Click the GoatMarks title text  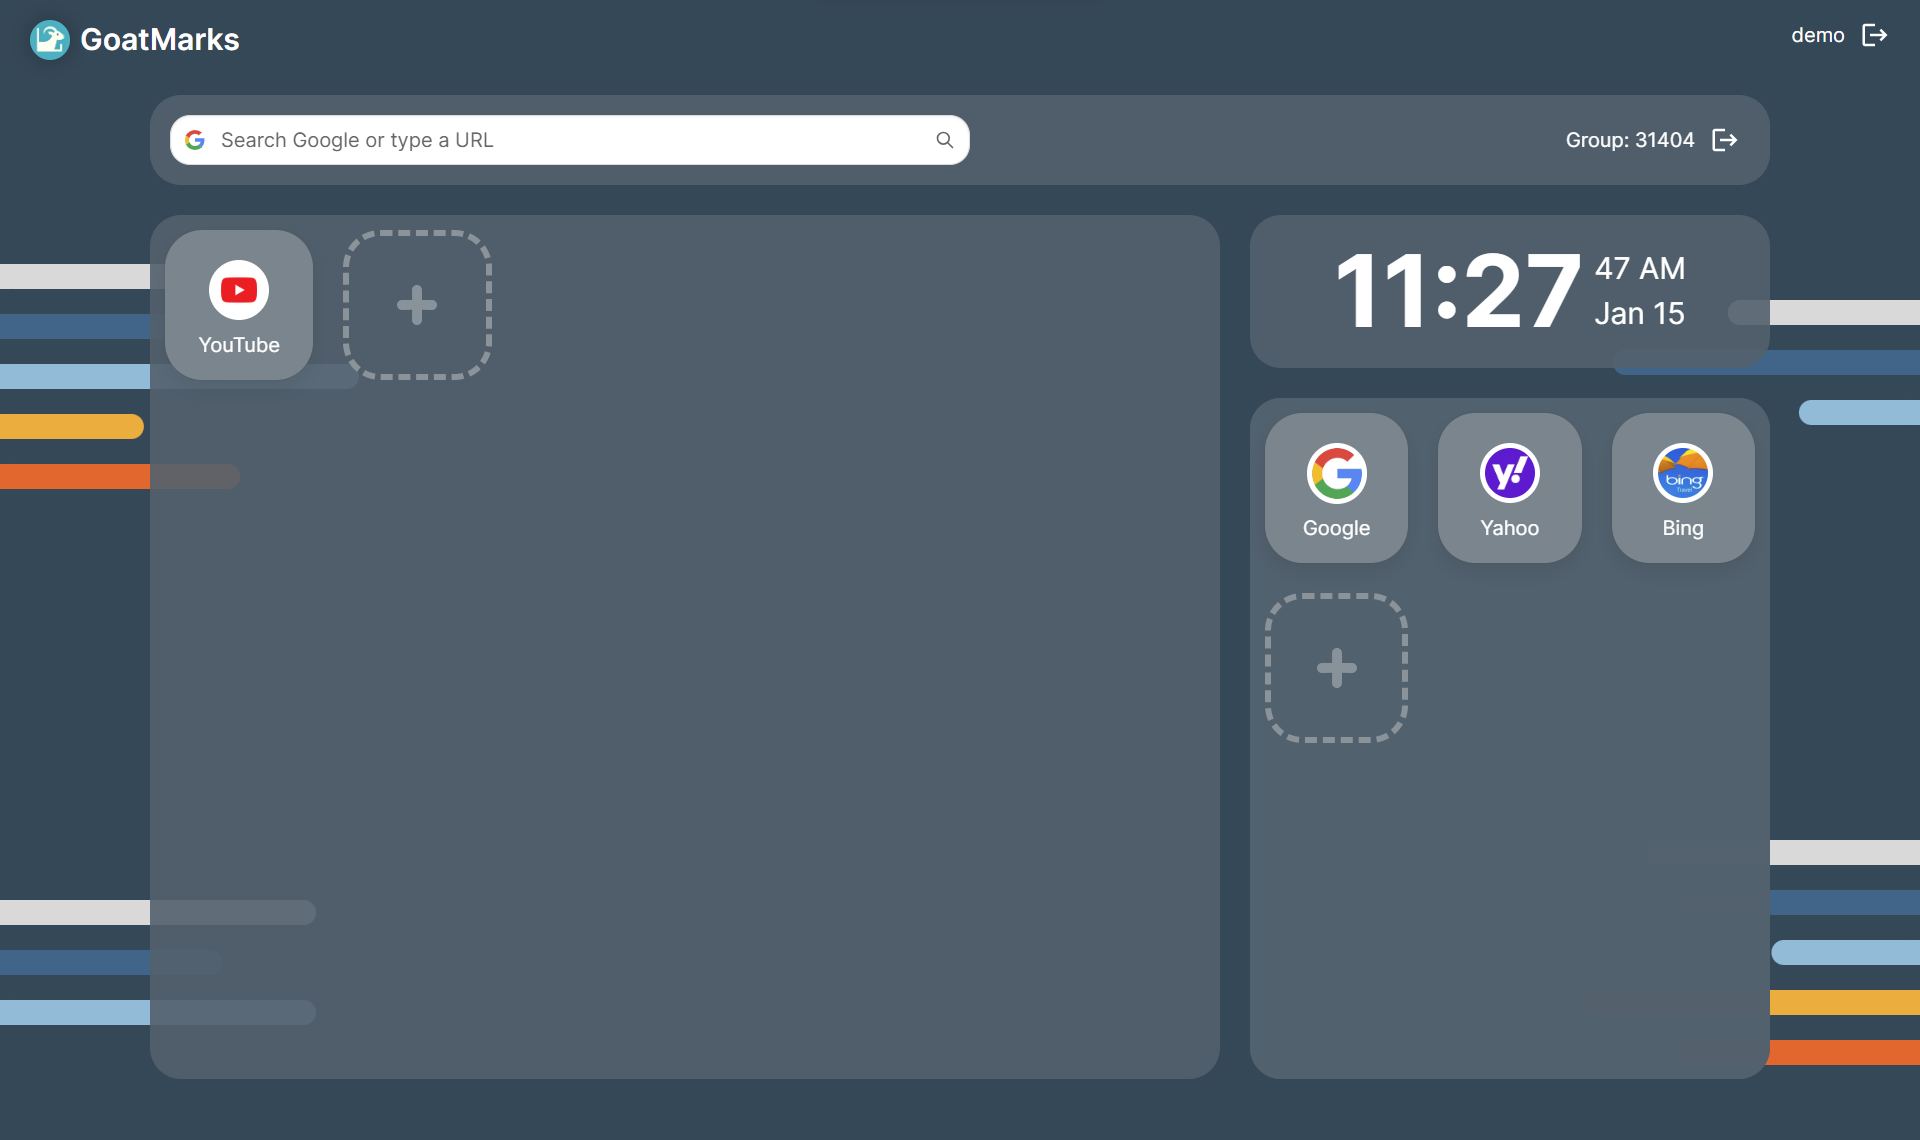pyautogui.click(x=160, y=40)
